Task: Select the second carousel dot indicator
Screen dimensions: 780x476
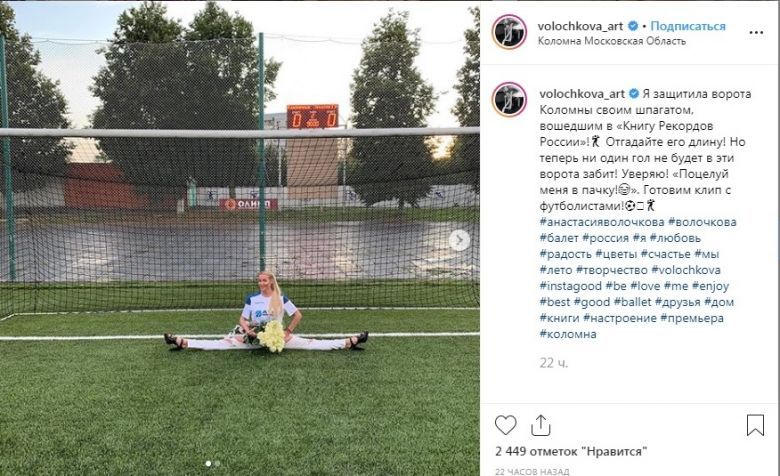Action: (217, 464)
